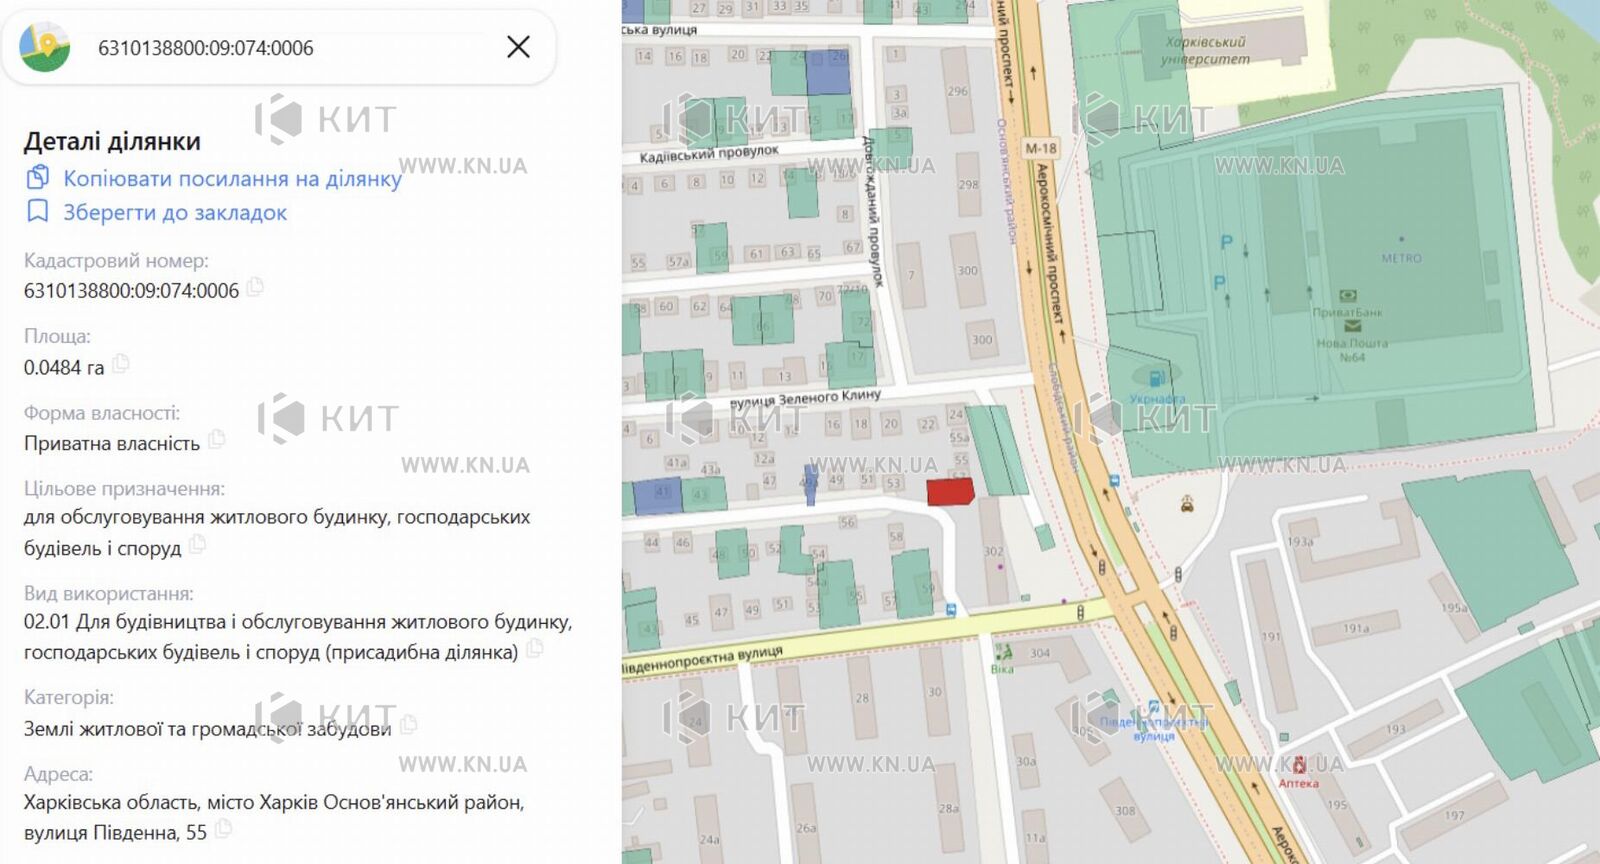Click the cadastral number search field

pyautogui.click(x=290, y=48)
